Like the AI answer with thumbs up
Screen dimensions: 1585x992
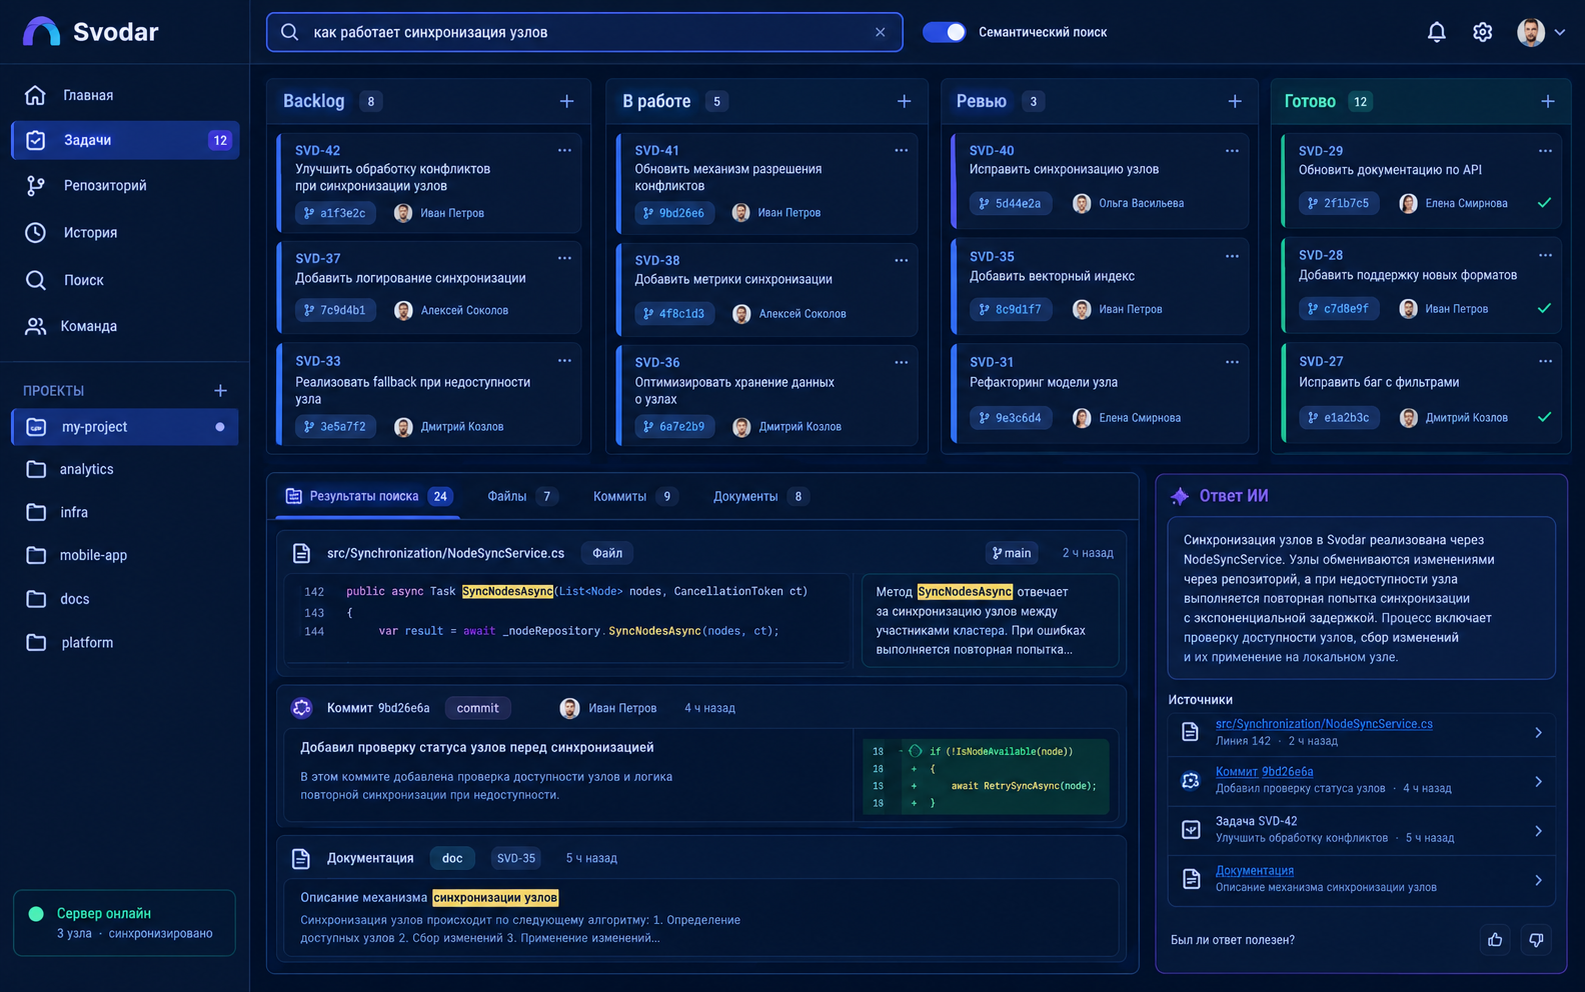1495,940
